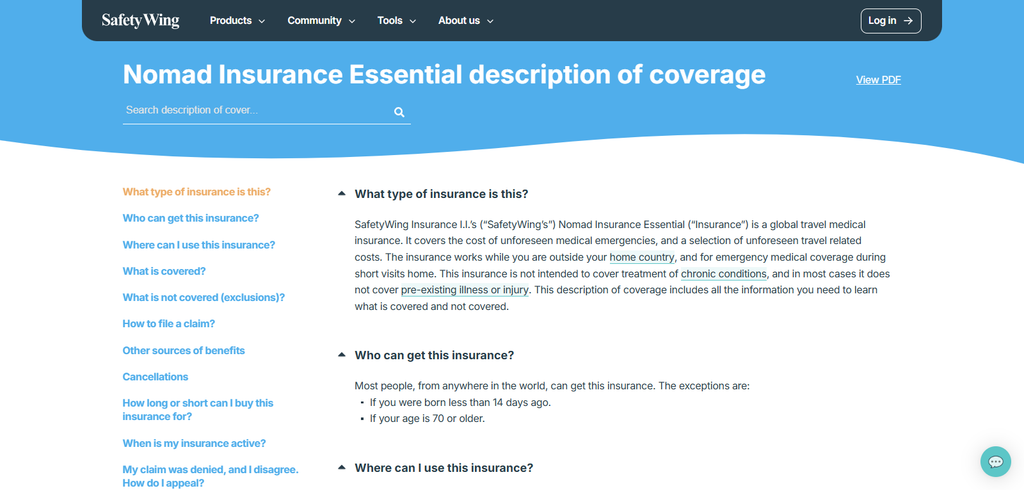Open the chat support bubble
The width and height of the screenshot is (1024, 490).
pyautogui.click(x=995, y=462)
